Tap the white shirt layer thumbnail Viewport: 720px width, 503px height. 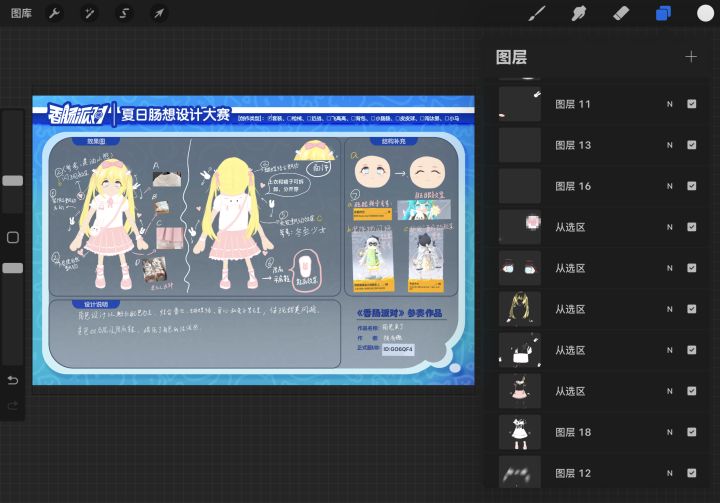coord(520,350)
